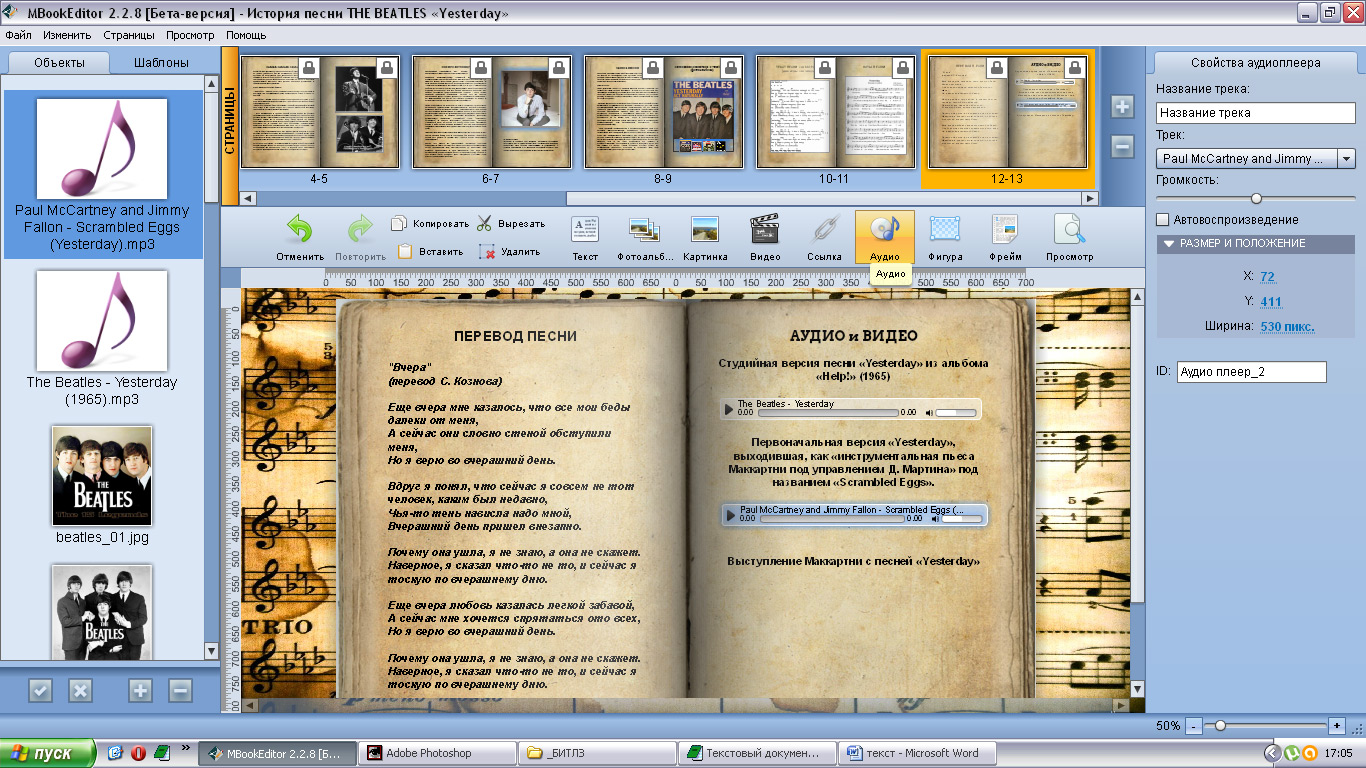Select the beatles_01.jpg object
The image size is (1366, 768).
pyautogui.click(x=102, y=485)
